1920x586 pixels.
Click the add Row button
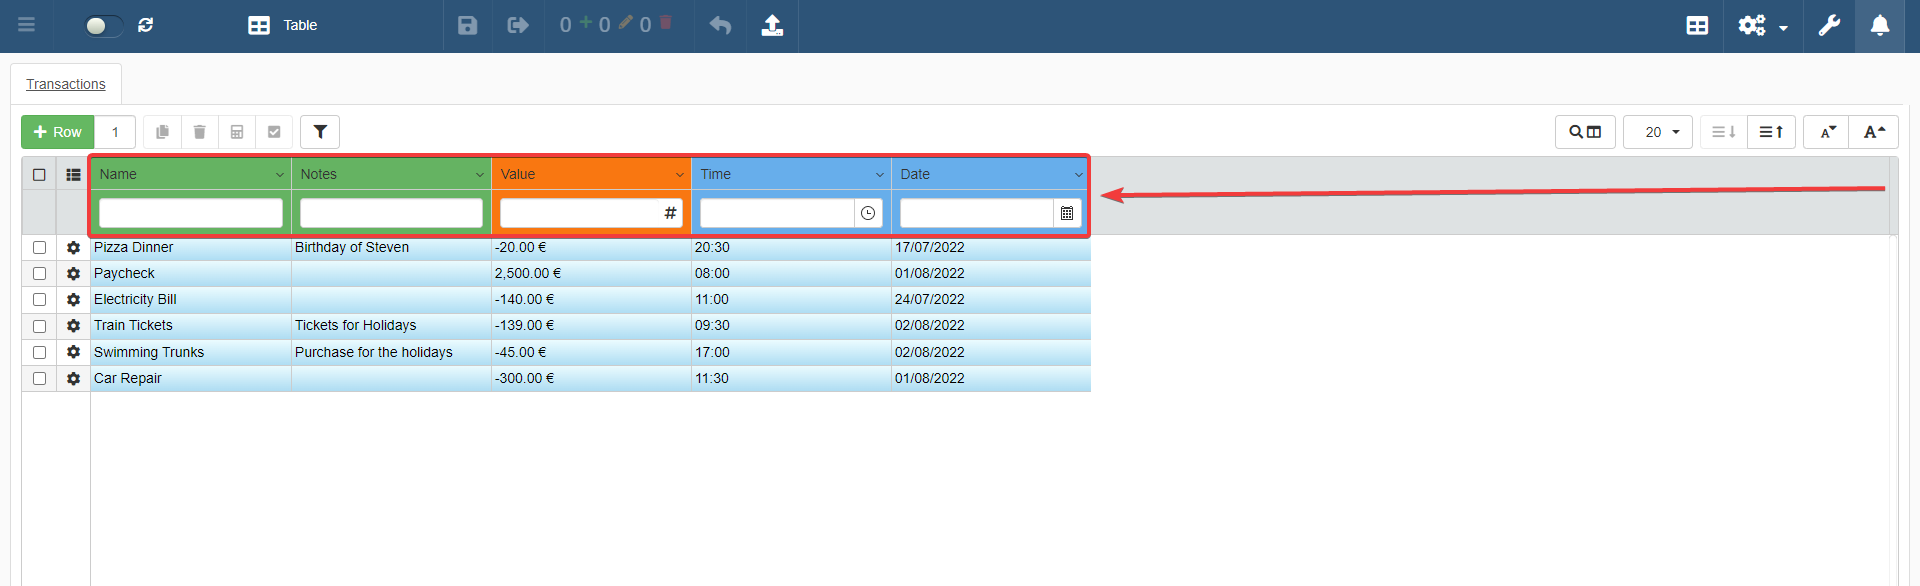click(58, 132)
